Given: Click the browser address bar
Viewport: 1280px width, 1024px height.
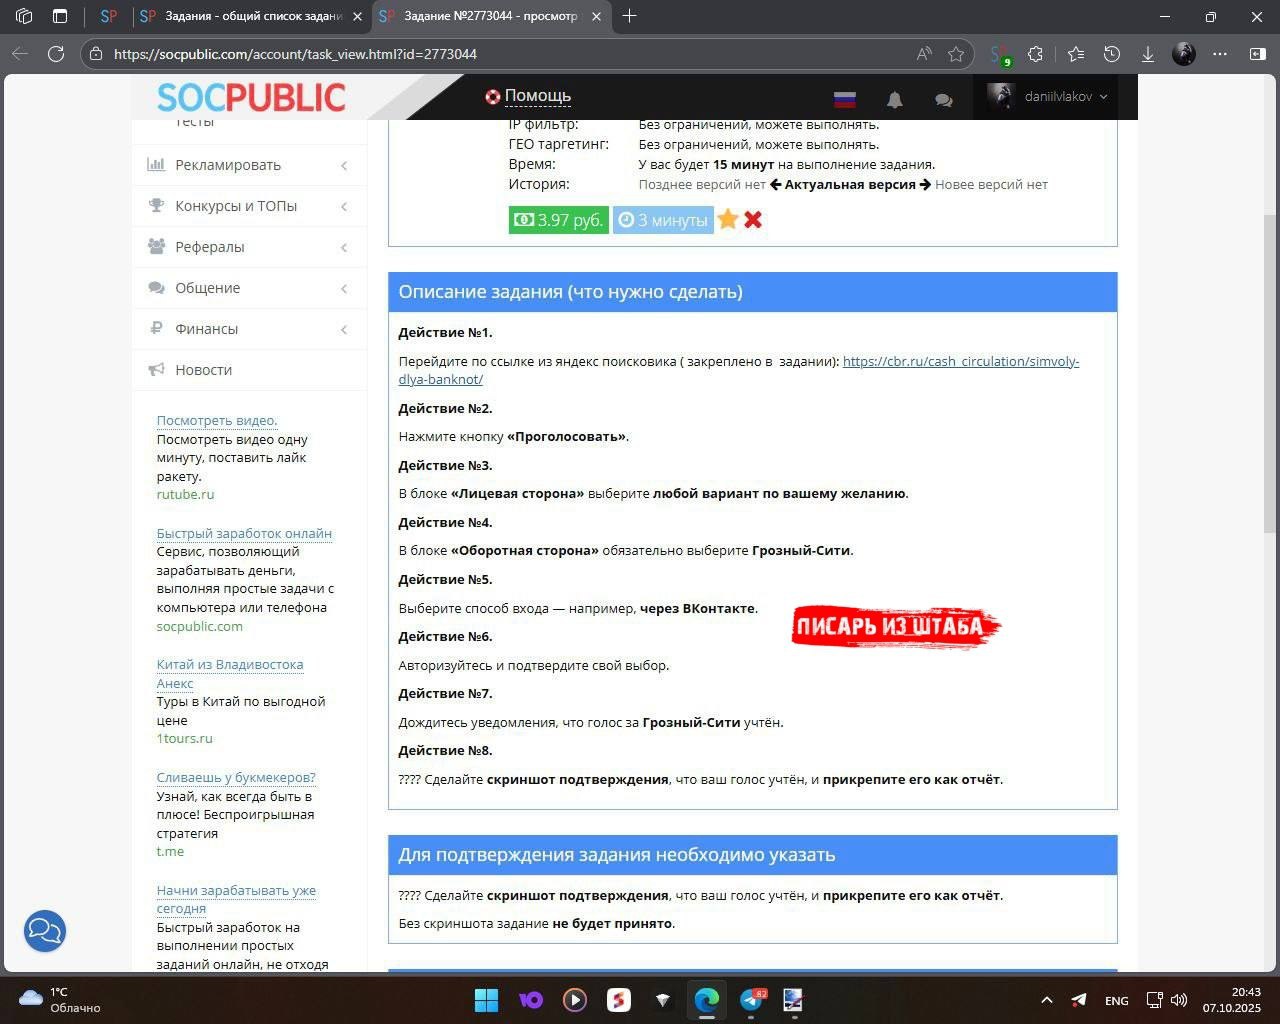Looking at the screenshot, I should click(x=500, y=54).
